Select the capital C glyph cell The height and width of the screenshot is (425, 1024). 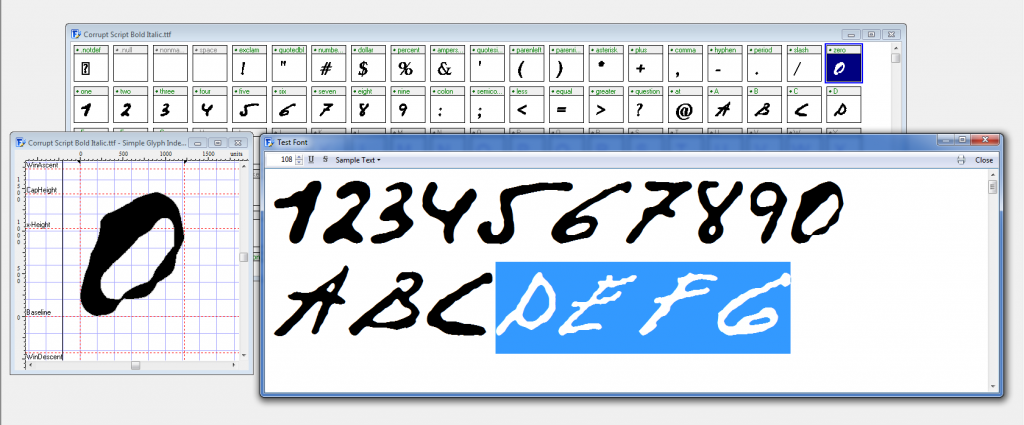point(804,104)
